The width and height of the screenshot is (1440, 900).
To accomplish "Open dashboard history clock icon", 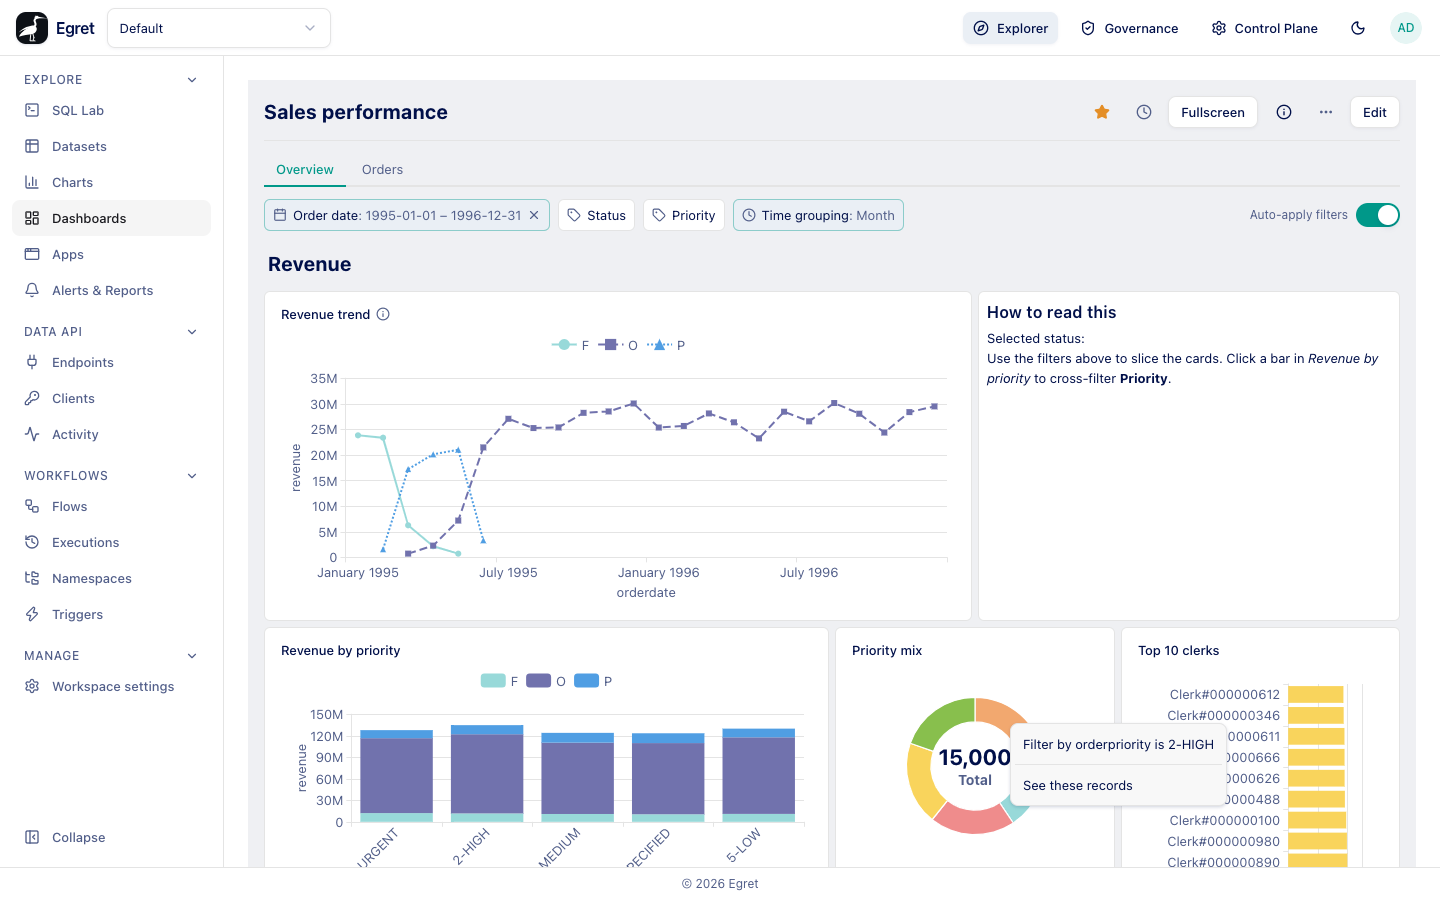I will pyautogui.click(x=1144, y=112).
